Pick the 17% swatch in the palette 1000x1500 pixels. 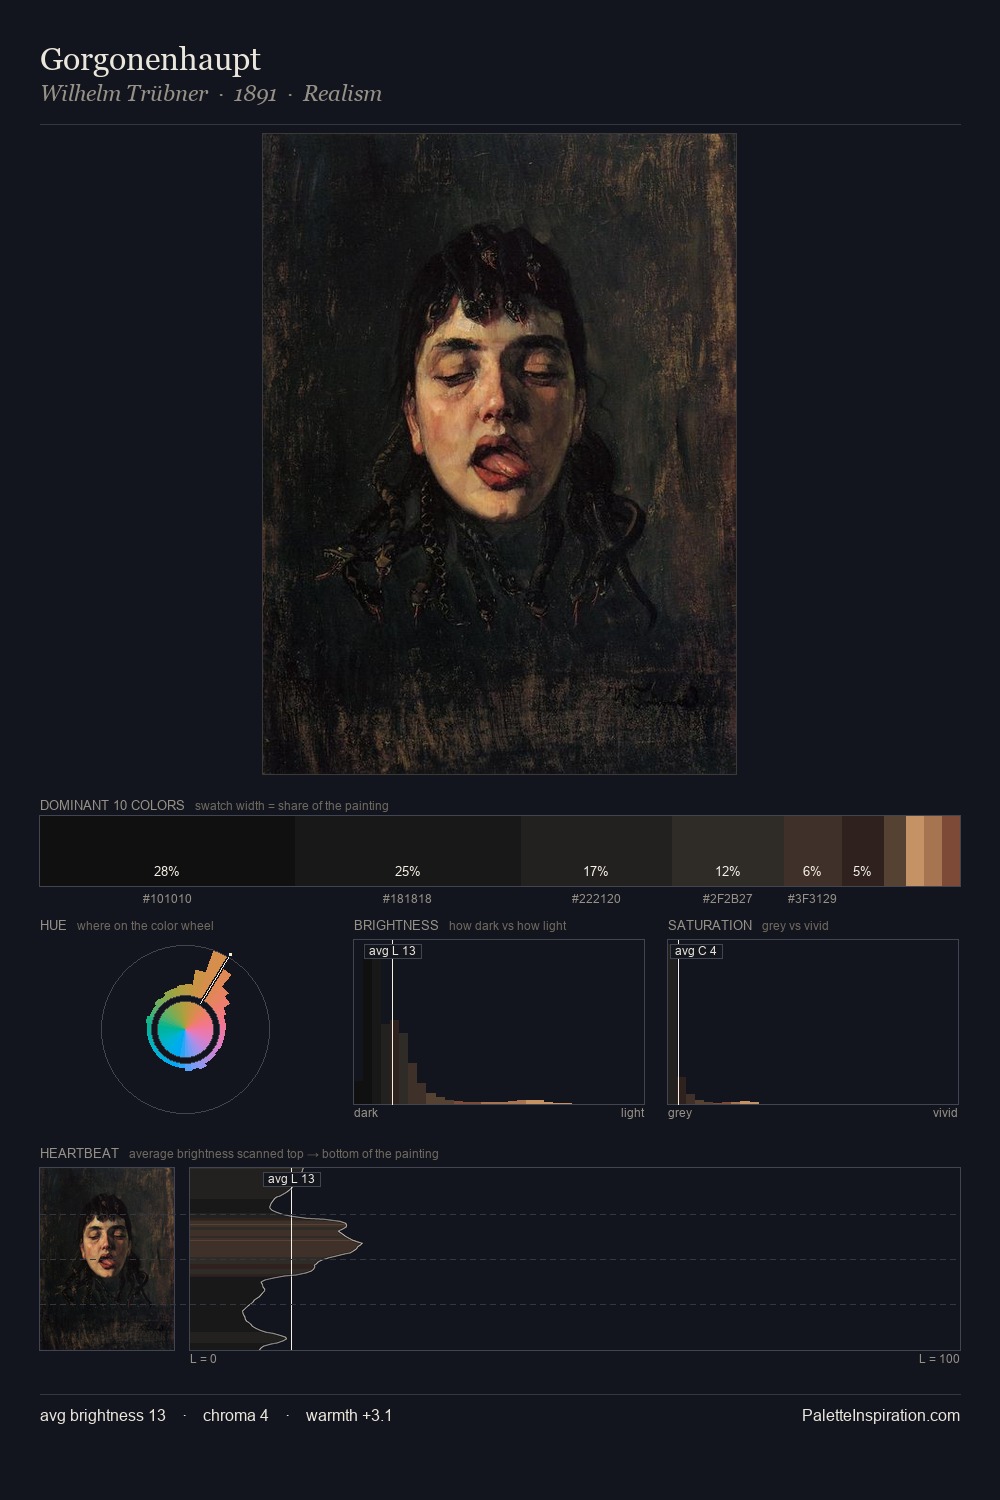coord(596,851)
